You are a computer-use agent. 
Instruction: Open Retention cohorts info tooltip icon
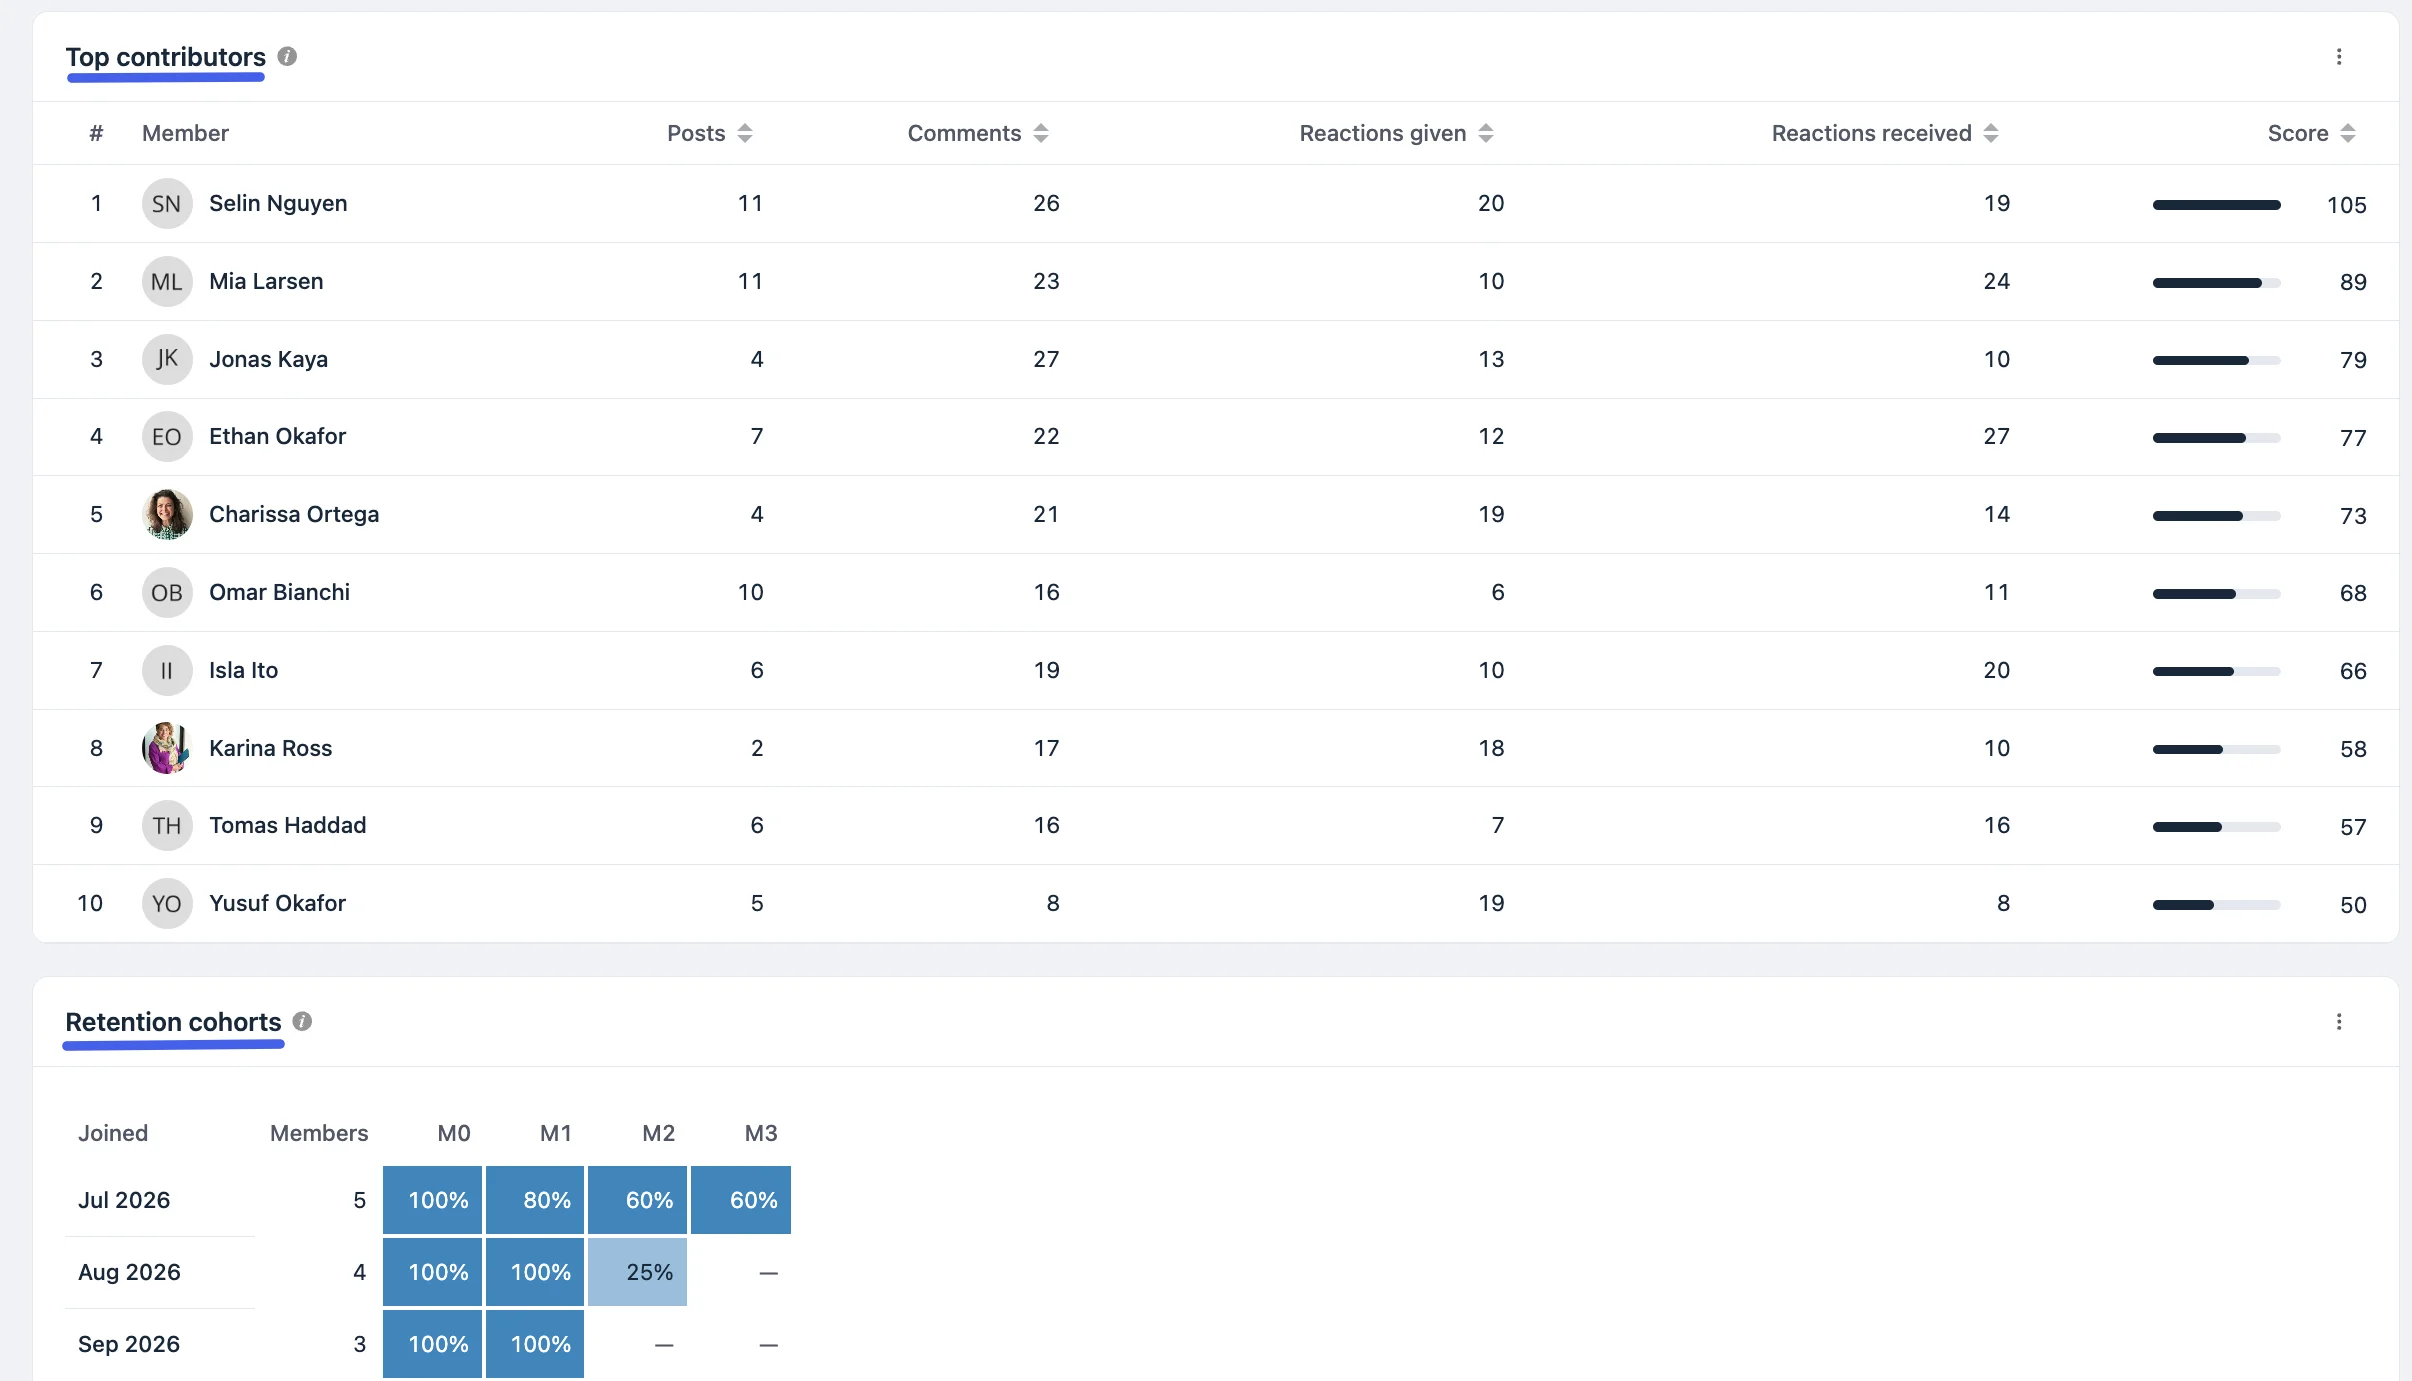point(302,1021)
